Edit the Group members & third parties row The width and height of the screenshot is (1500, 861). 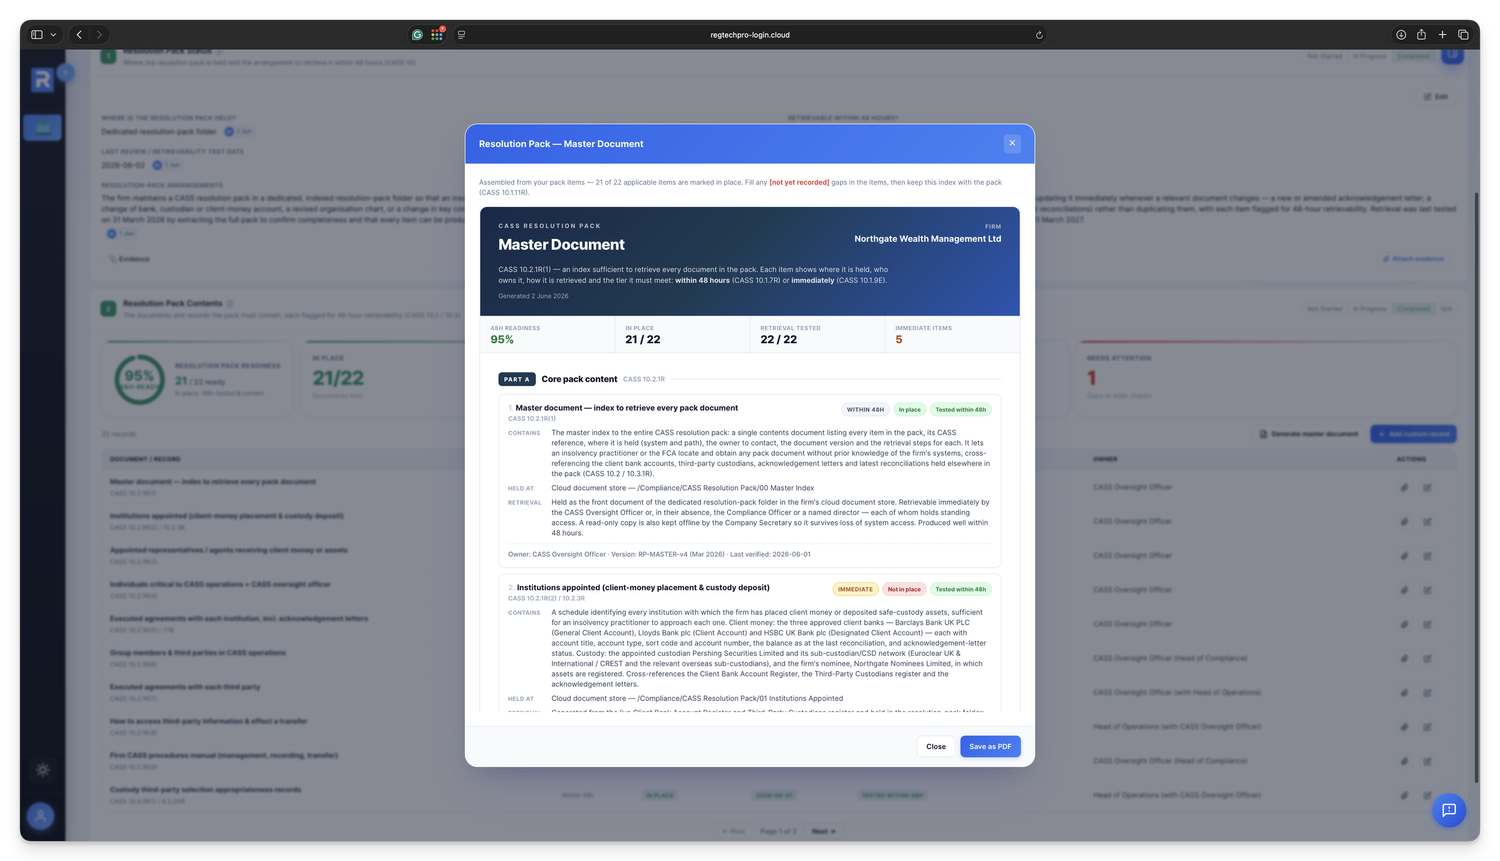[1427, 659]
